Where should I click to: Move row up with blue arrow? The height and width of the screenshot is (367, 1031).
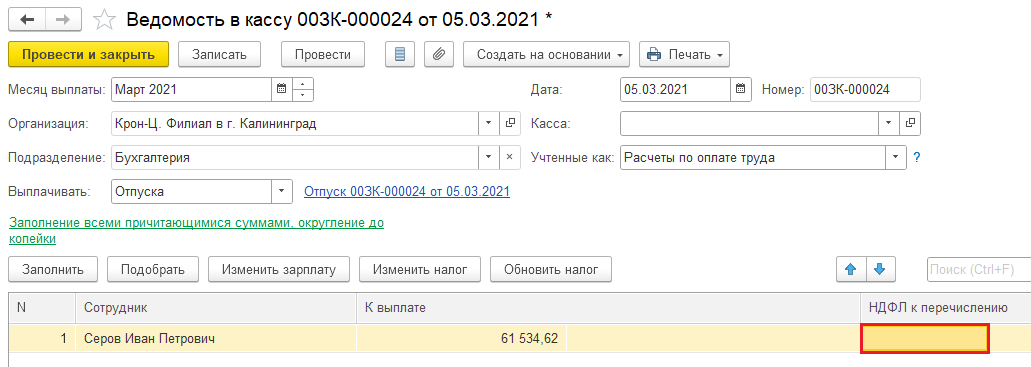[x=851, y=269]
